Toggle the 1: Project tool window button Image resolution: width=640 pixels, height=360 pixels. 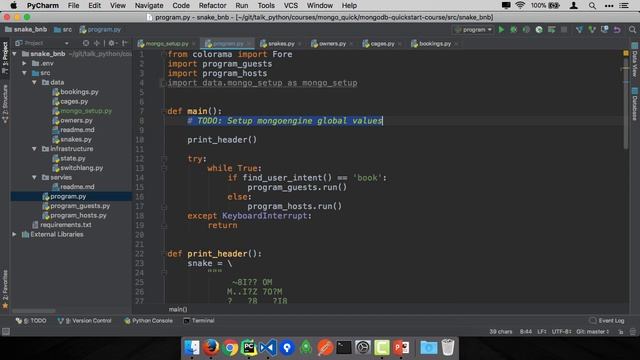coord(5,58)
